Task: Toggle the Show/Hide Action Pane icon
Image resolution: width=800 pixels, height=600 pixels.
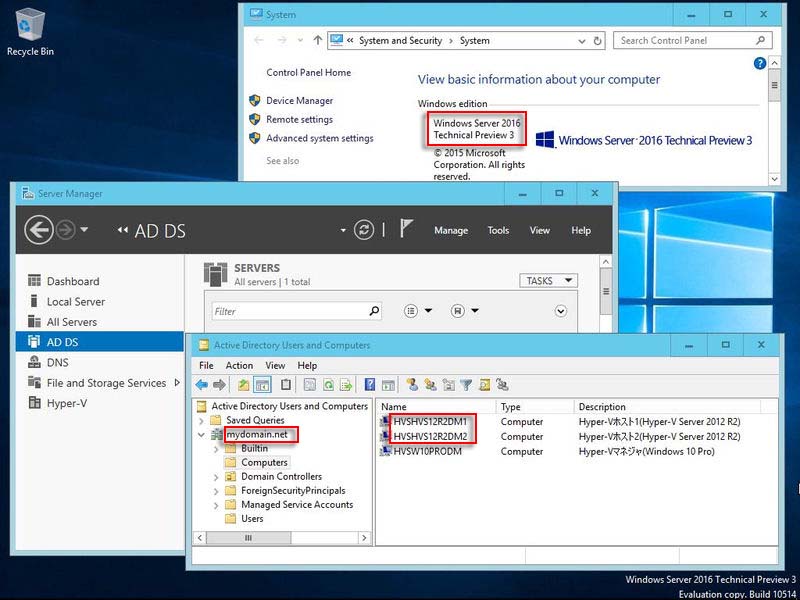Action: tap(388, 385)
